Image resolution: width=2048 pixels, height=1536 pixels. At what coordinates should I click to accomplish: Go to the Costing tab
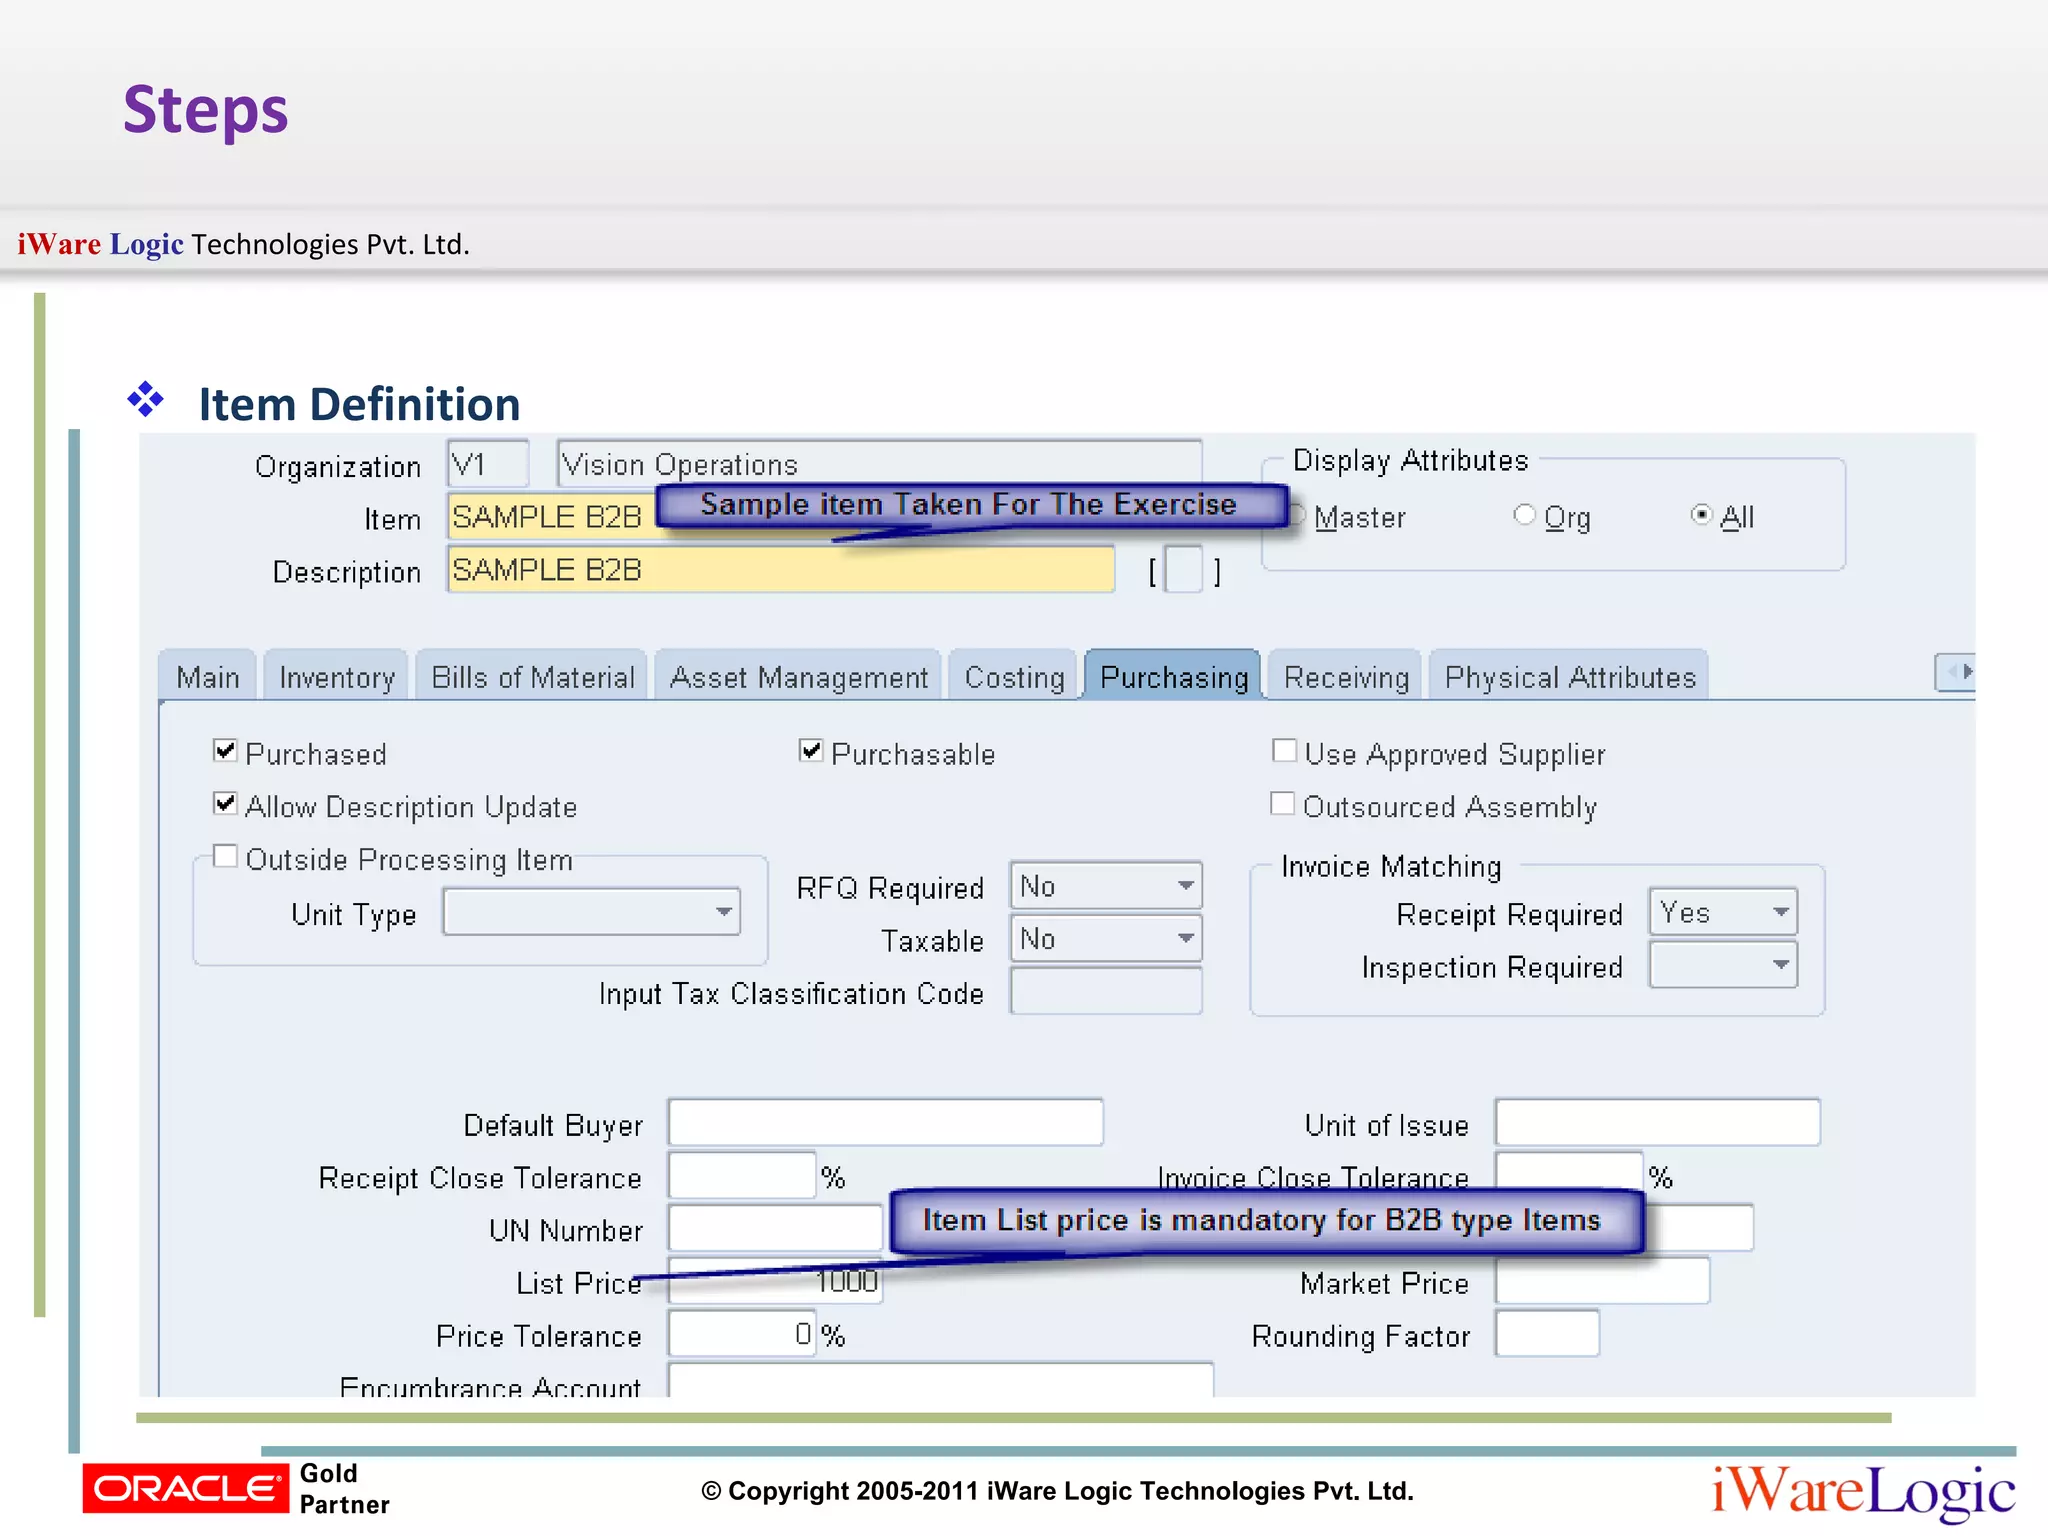(1014, 677)
